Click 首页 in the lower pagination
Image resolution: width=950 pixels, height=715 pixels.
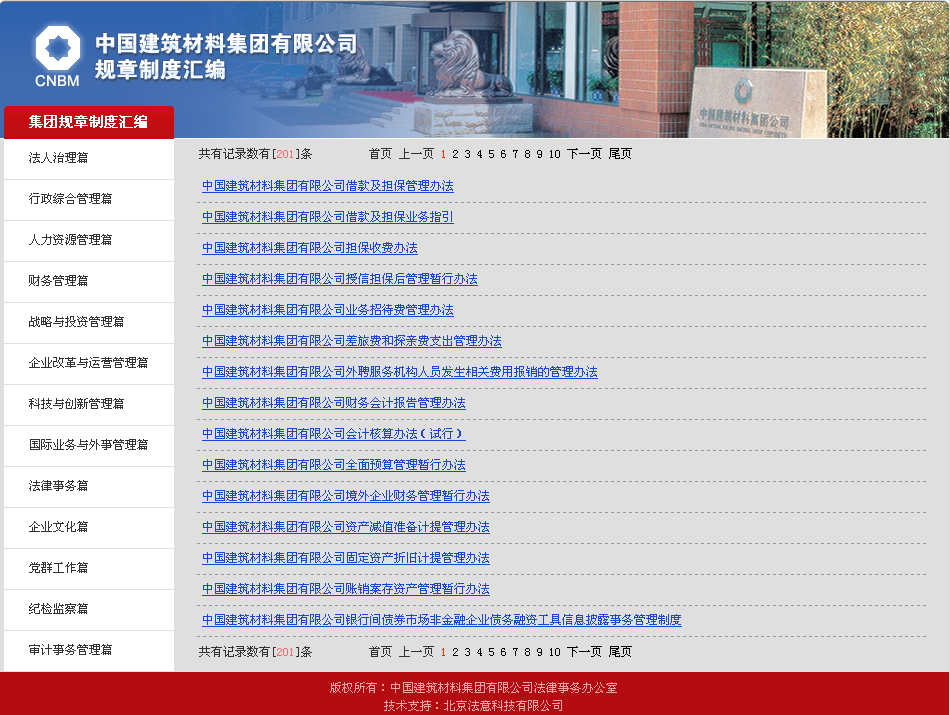pos(380,652)
